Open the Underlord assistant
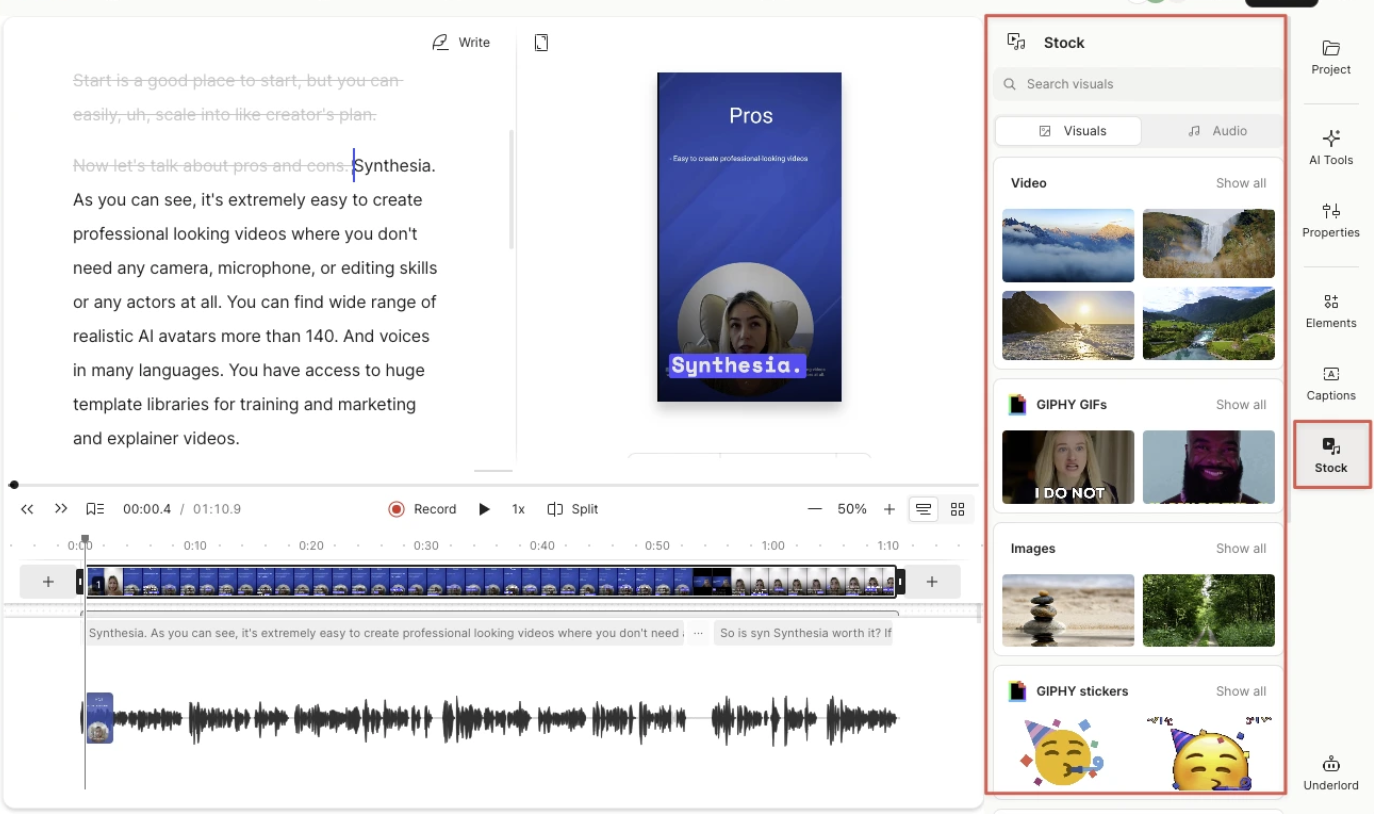The image size is (1374, 814). tap(1330, 773)
